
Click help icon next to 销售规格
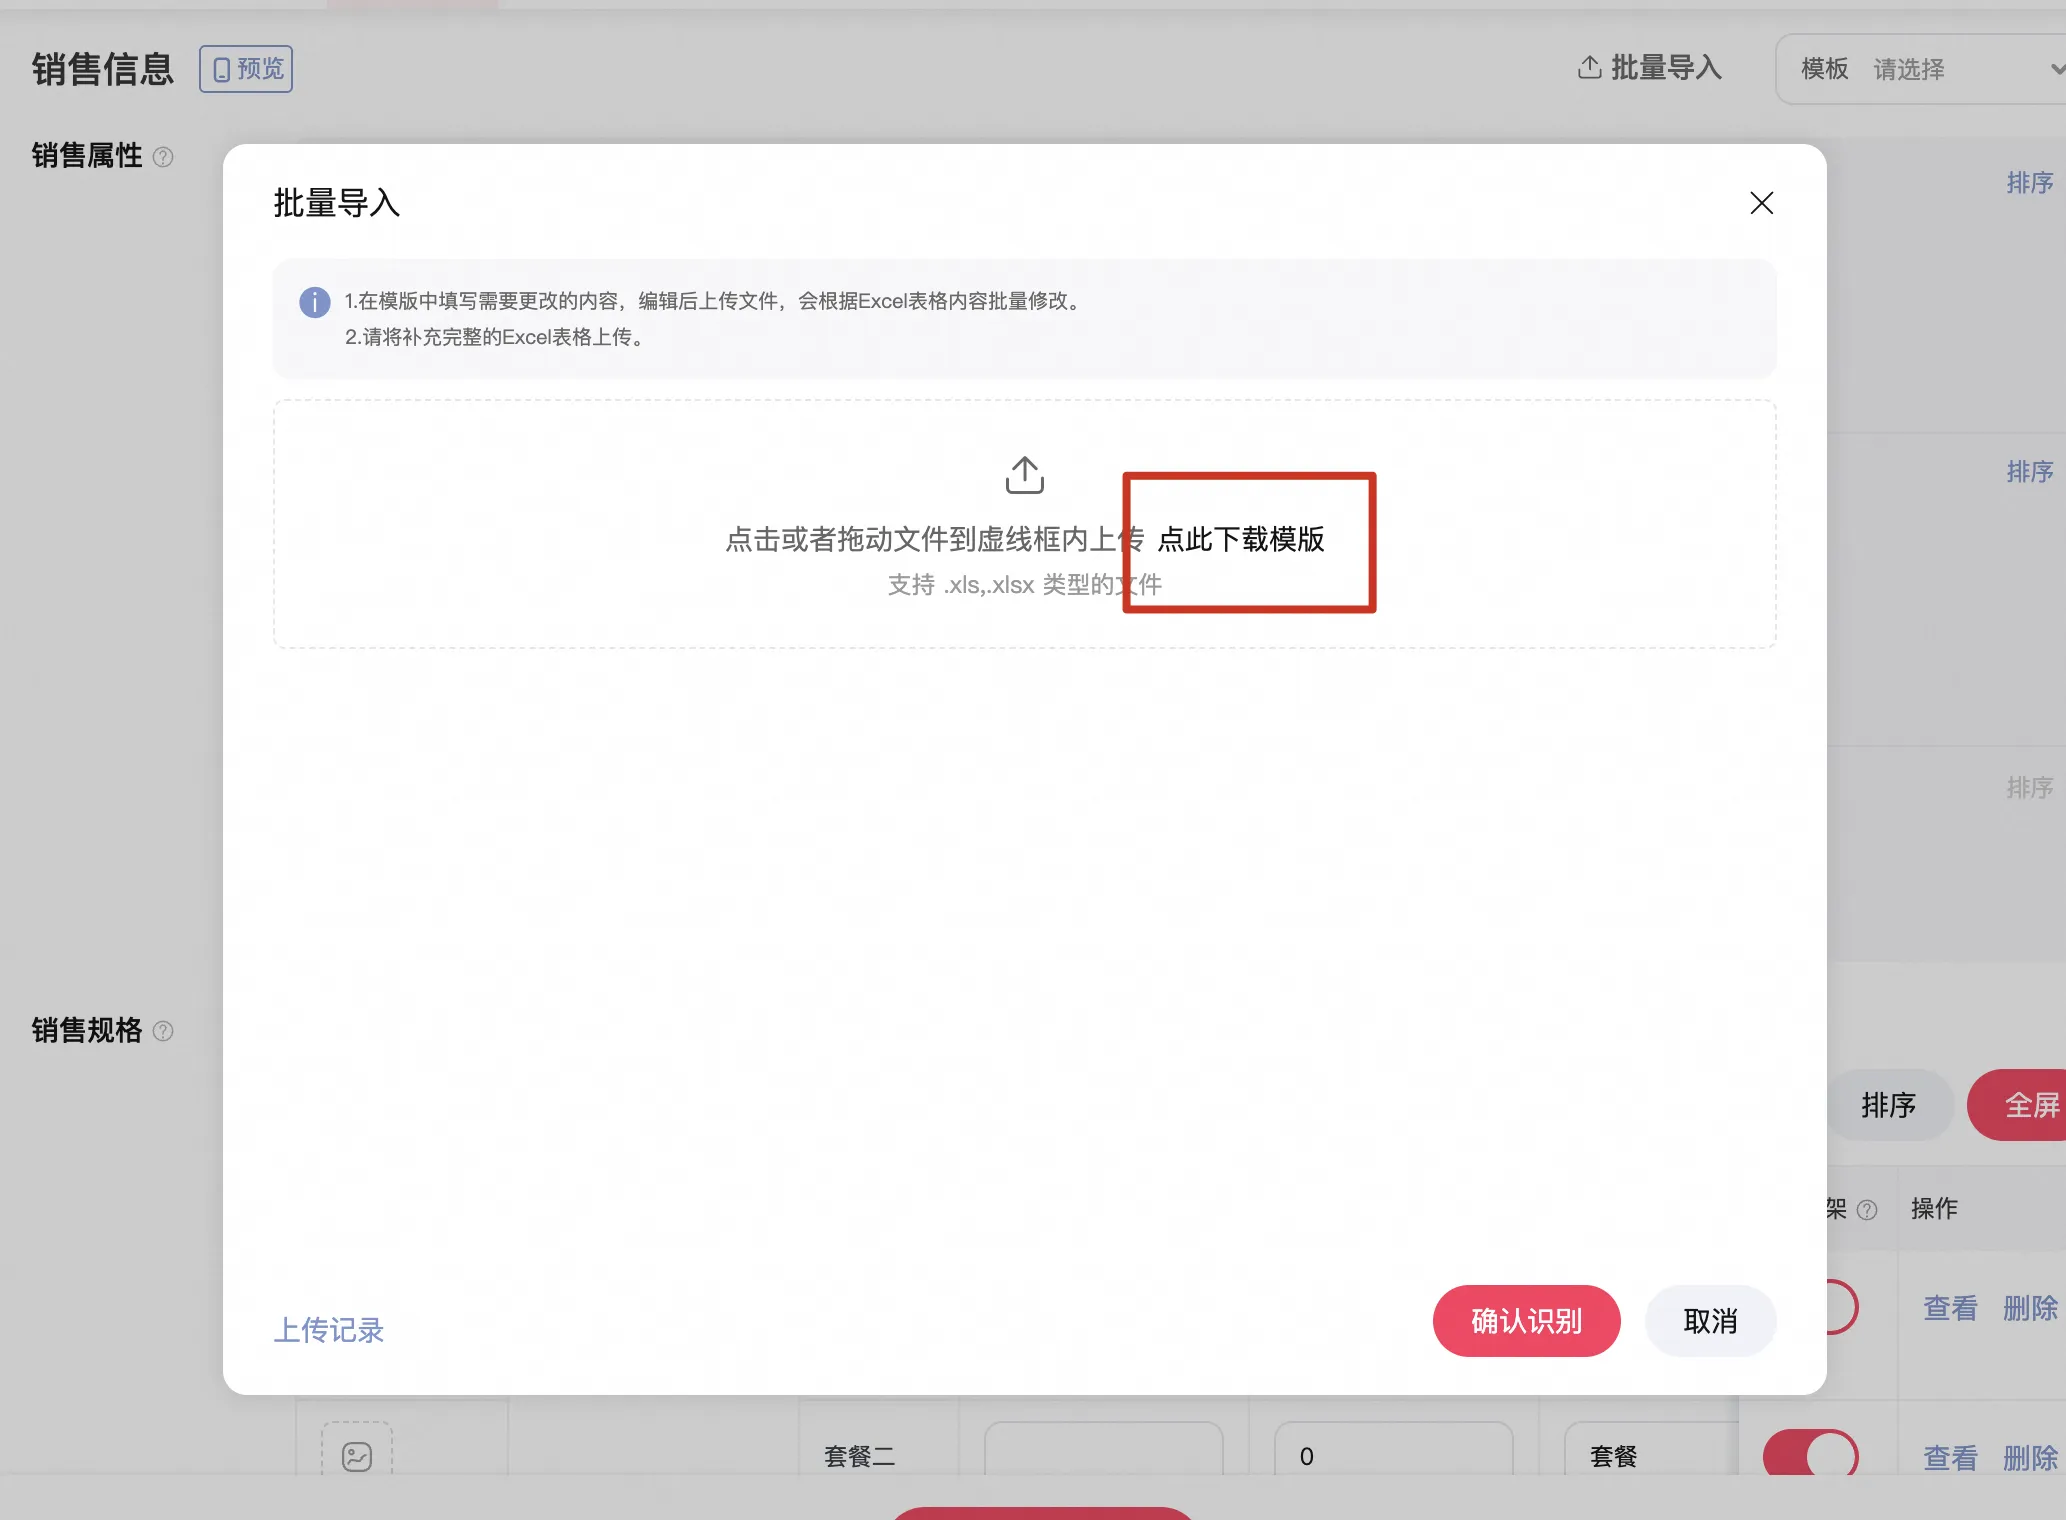tap(163, 1031)
